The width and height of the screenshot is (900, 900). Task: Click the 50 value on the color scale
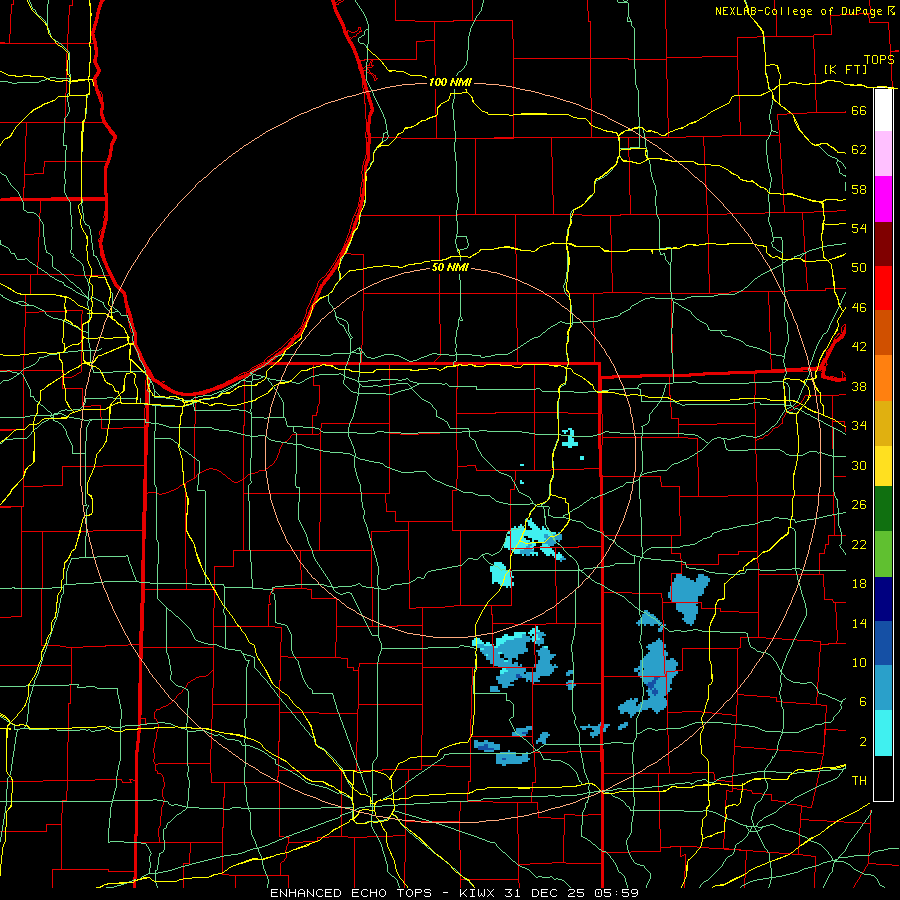859,268
